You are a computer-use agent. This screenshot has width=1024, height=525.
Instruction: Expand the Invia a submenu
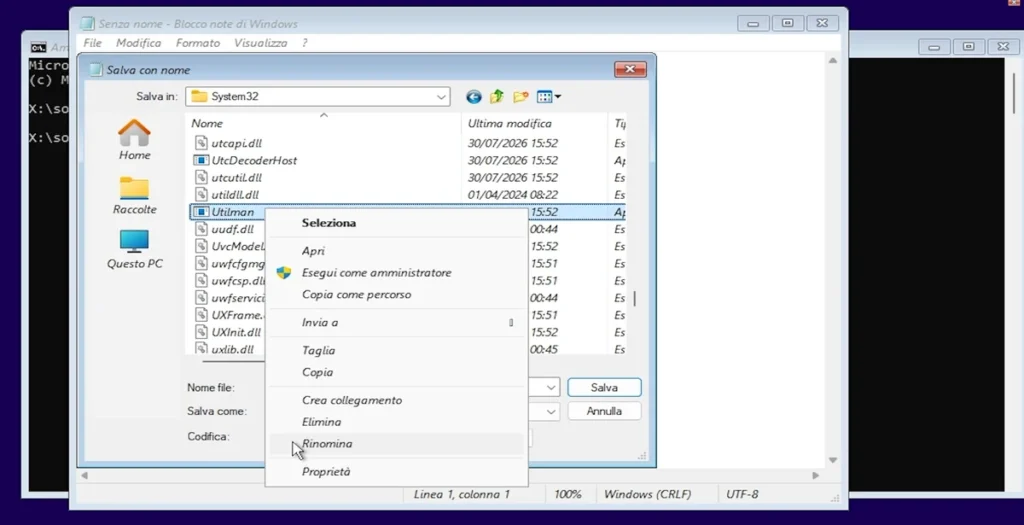point(396,323)
